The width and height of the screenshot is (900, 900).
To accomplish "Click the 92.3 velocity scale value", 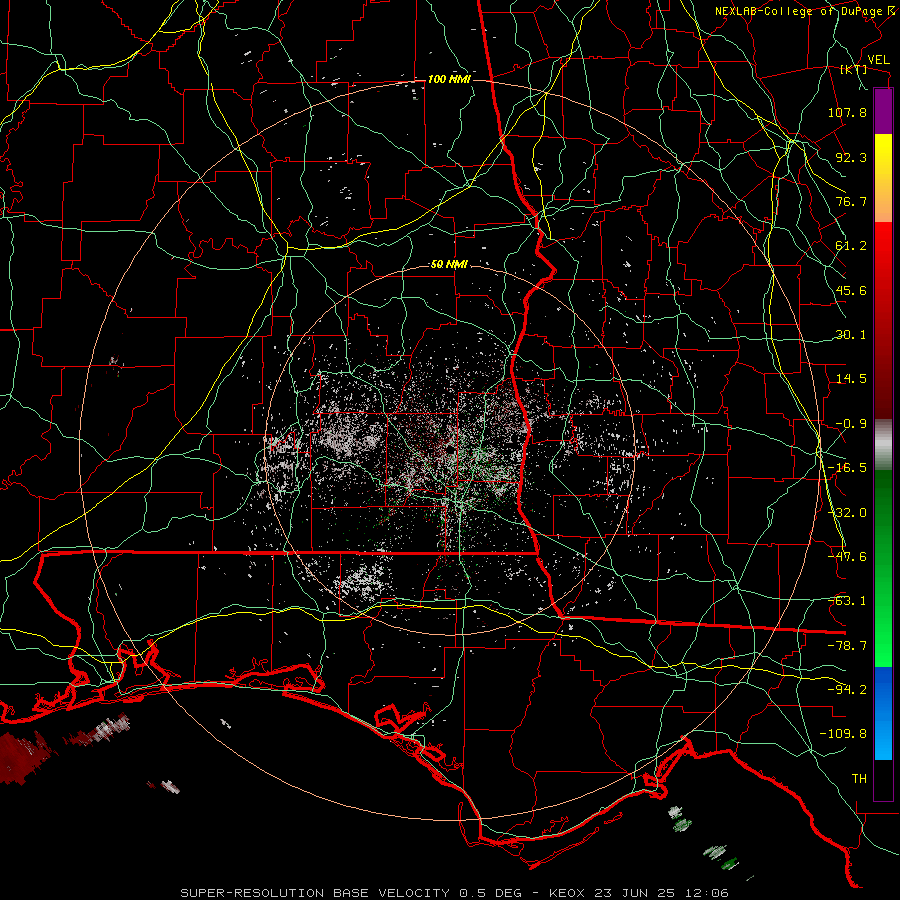I will (851, 157).
